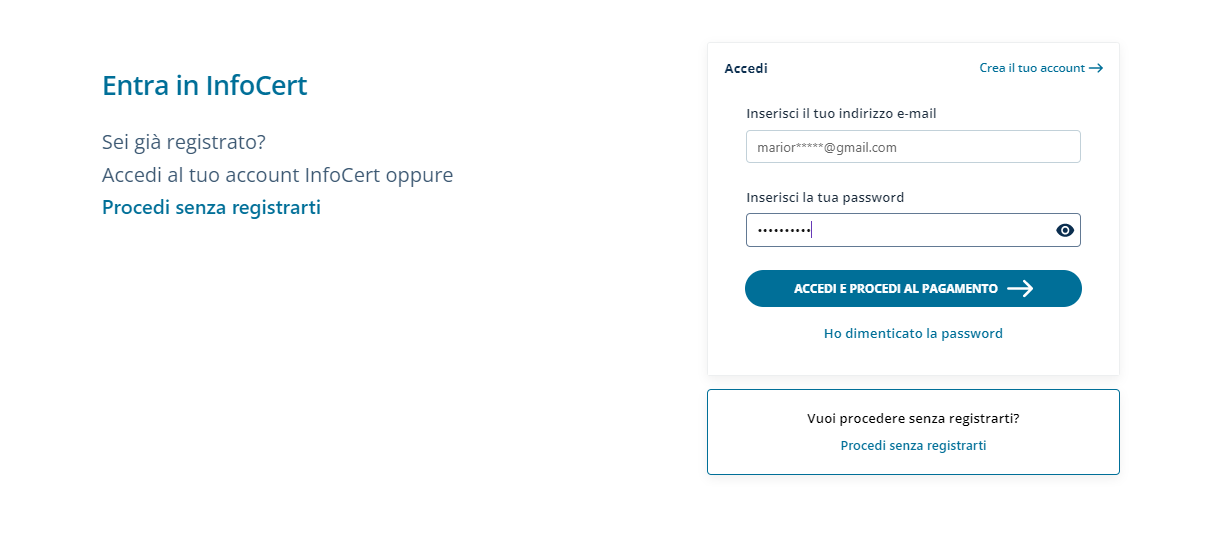Click the Accedi al tuo account InfoCert oppure text
1224x560 pixels.
click(277, 175)
